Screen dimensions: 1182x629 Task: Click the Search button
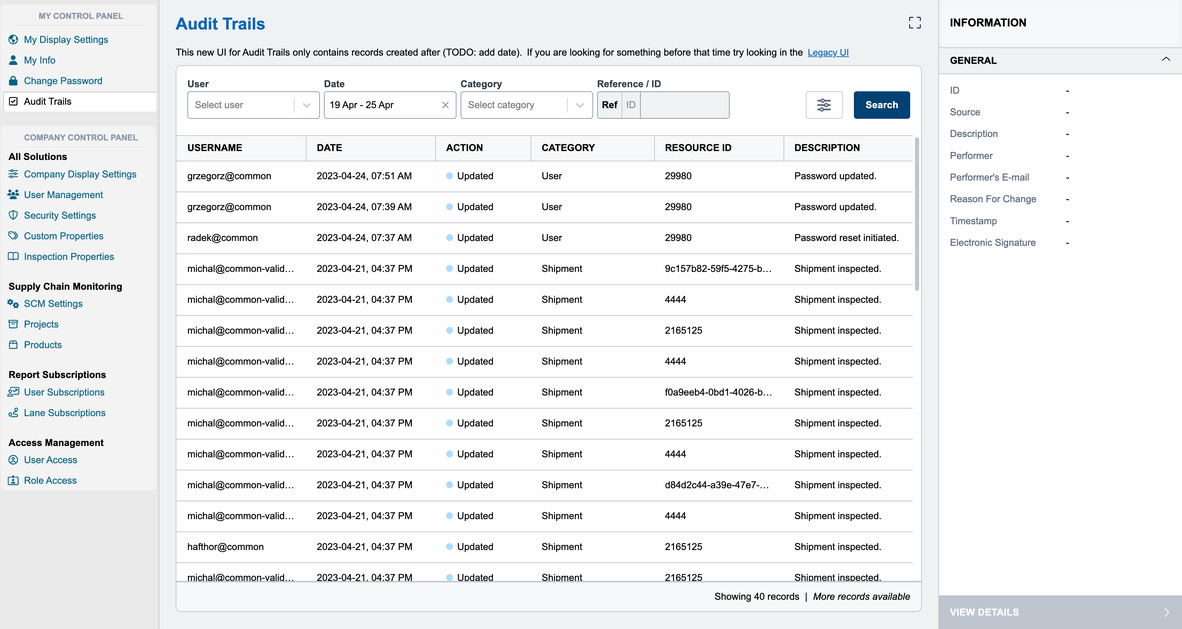point(881,105)
